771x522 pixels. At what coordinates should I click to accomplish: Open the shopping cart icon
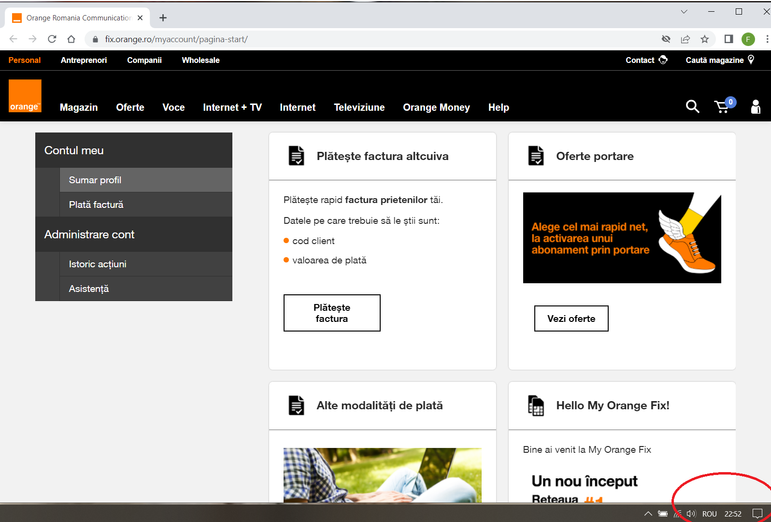pos(723,107)
